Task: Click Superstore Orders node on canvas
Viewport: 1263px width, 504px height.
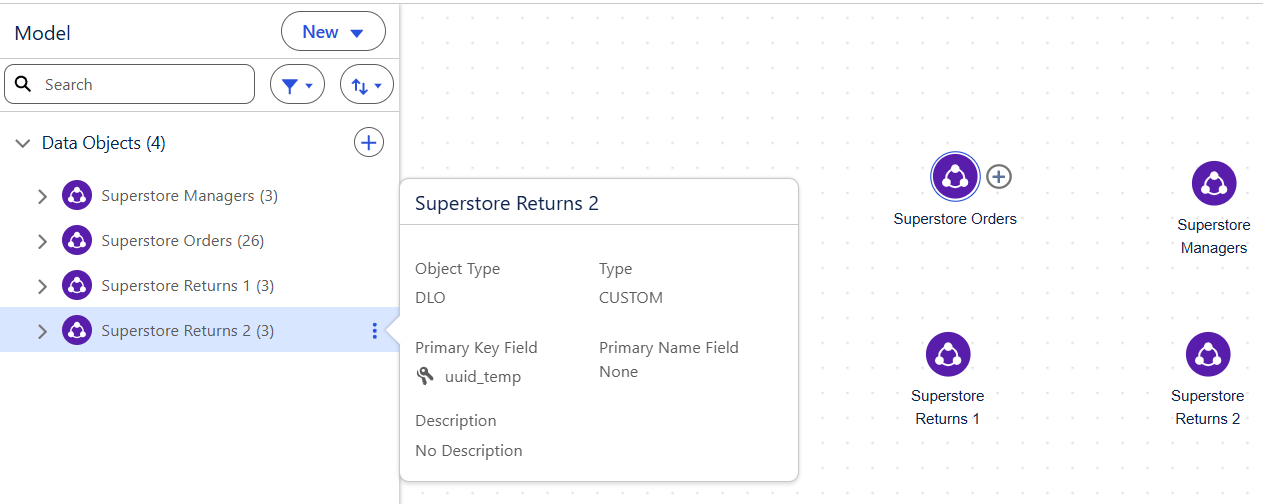Action: pyautogui.click(x=955, y=177)
